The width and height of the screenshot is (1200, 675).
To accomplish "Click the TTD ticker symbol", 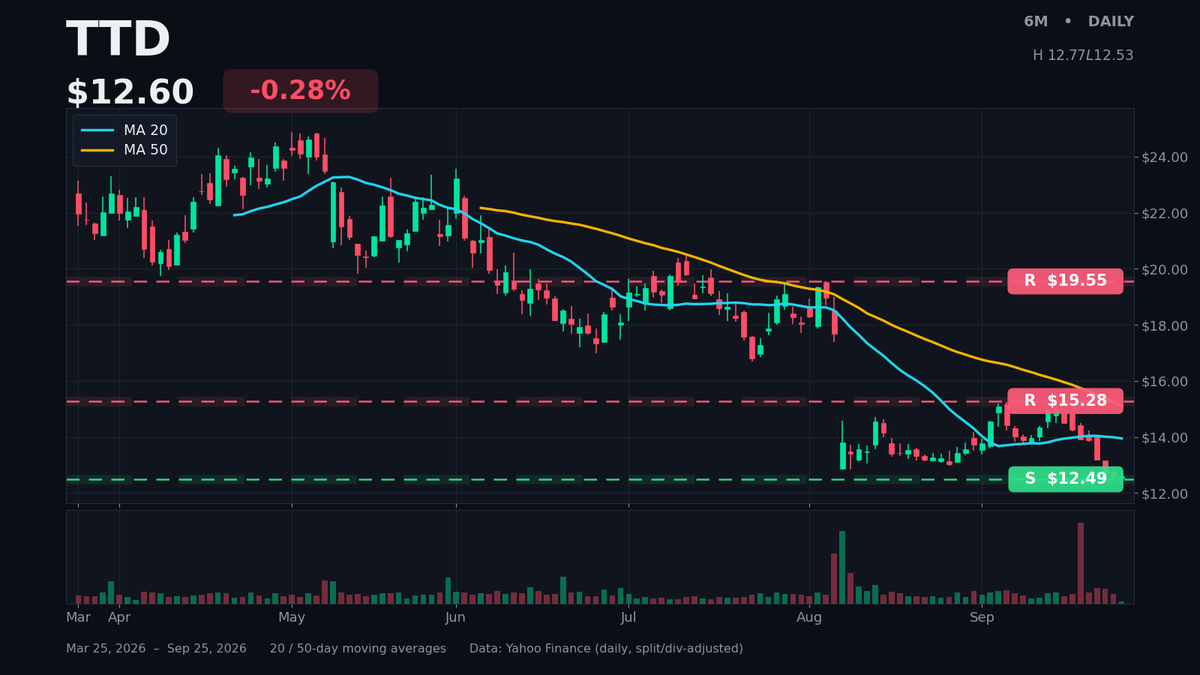I will click(118, 41).
